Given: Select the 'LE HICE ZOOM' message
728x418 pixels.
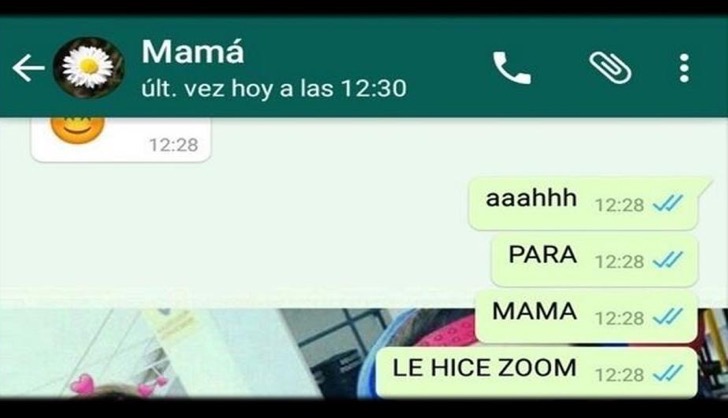Looking at the screenshot, I should [537, 373].
